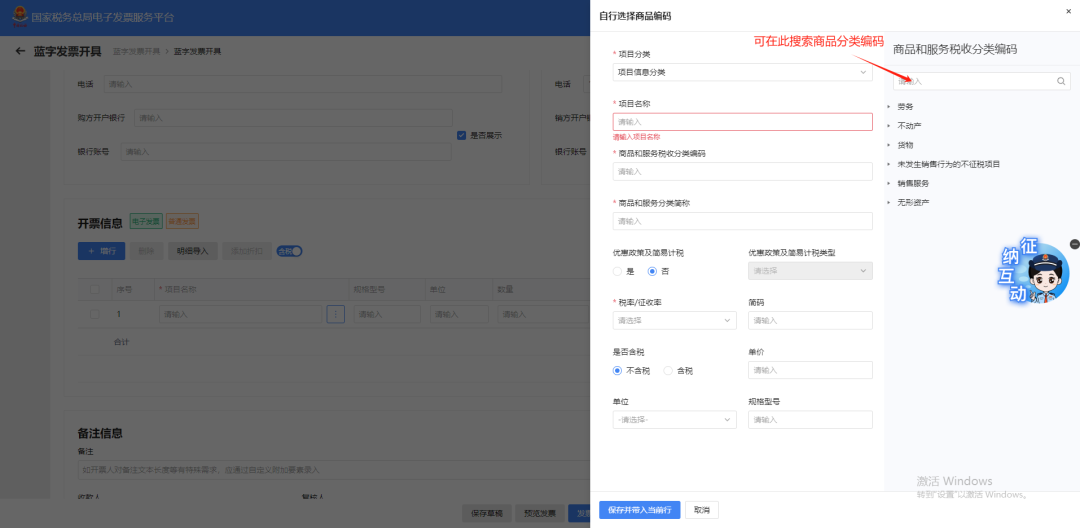
Task: Select 含税 radio option
Action: coord(668,370)
